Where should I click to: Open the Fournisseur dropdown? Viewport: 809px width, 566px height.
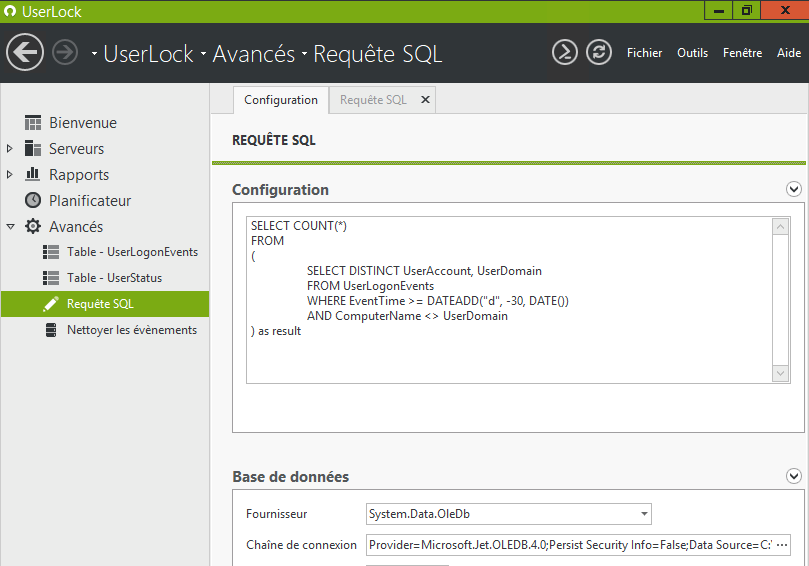pyautogui.click(x=644, y=514)
